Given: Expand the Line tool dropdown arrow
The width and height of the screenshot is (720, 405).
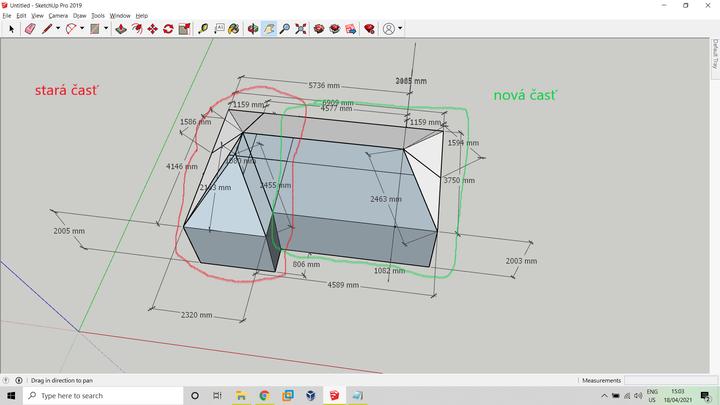Looking at the screenshot, I should (57, 29).
